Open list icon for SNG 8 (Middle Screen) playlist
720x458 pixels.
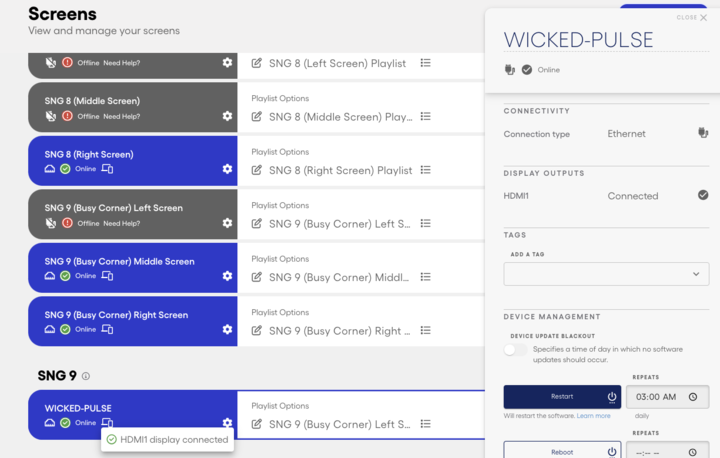click(426, 116)
